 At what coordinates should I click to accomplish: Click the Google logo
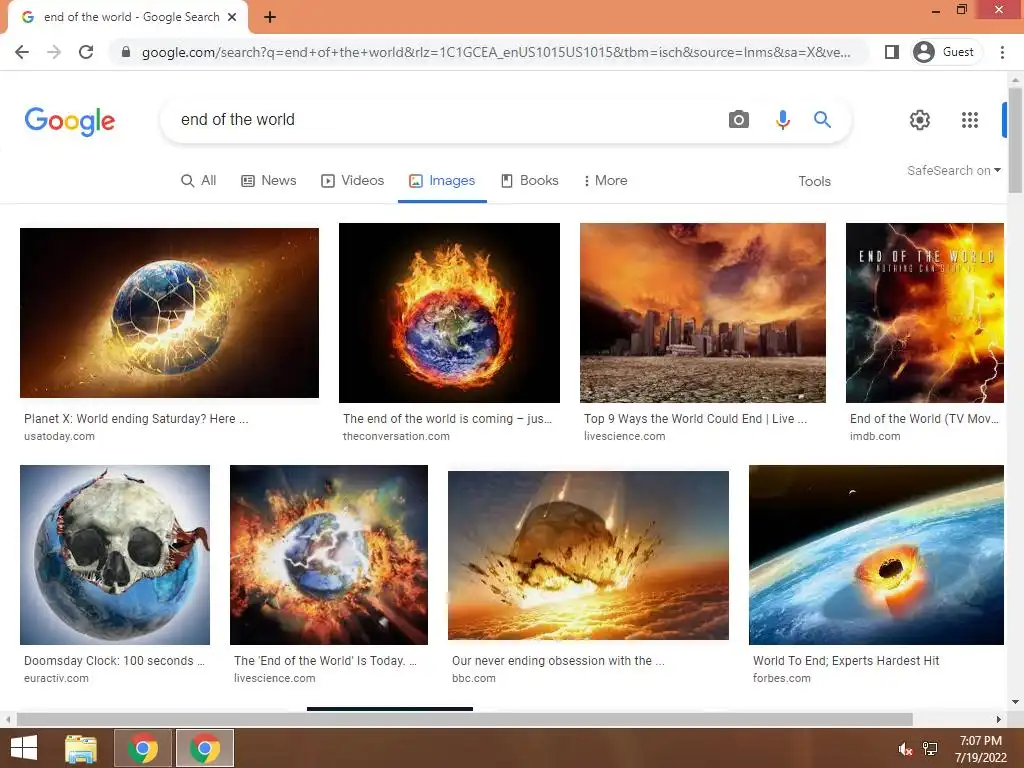point(70,121)
